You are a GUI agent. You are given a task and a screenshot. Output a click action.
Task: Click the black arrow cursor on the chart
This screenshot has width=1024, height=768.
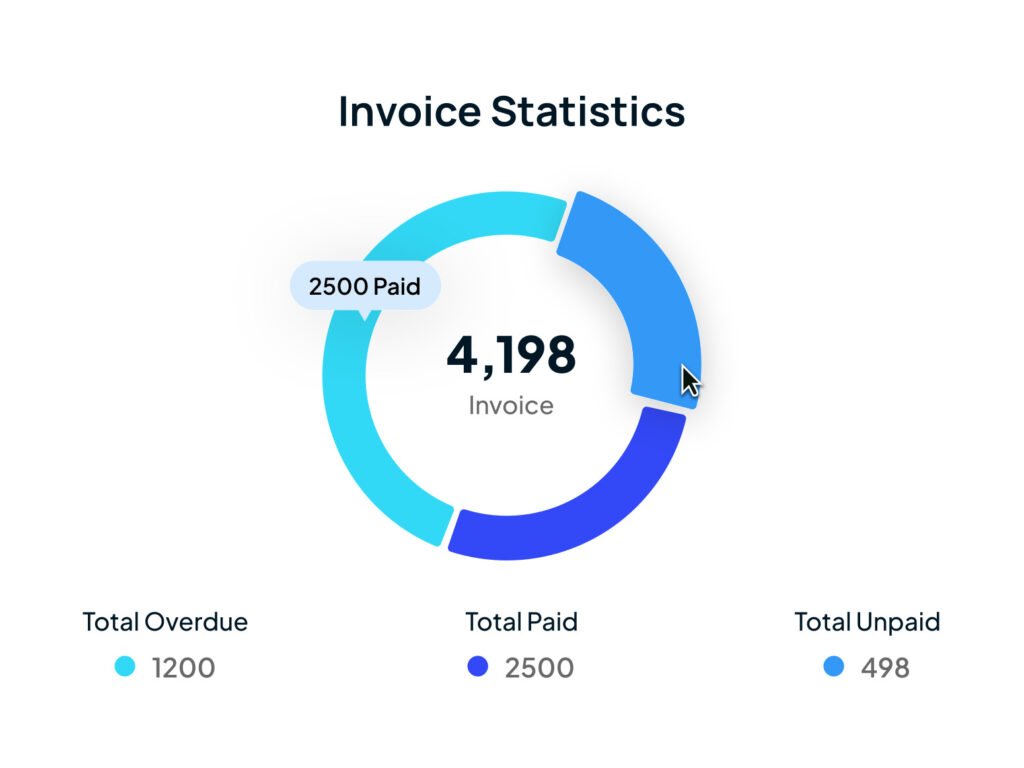tap(690, 381)
